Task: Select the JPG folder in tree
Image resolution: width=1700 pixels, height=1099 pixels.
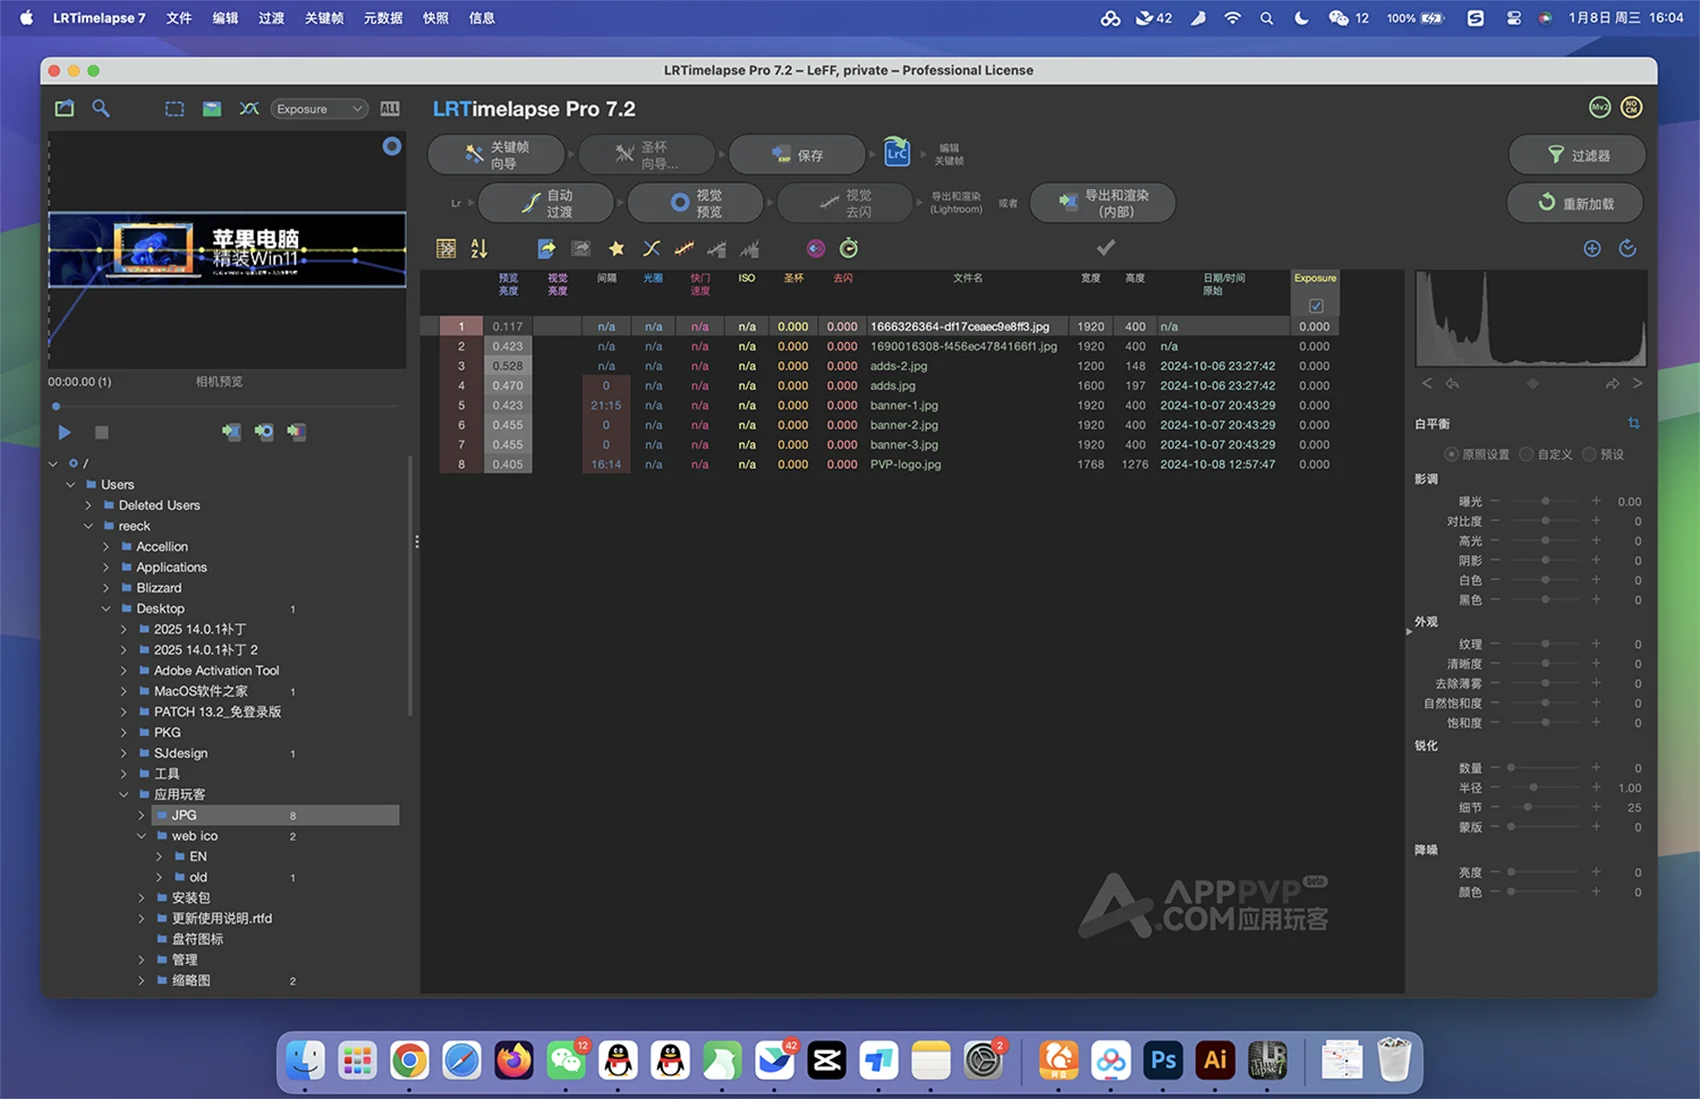Action: click(275, 815)
